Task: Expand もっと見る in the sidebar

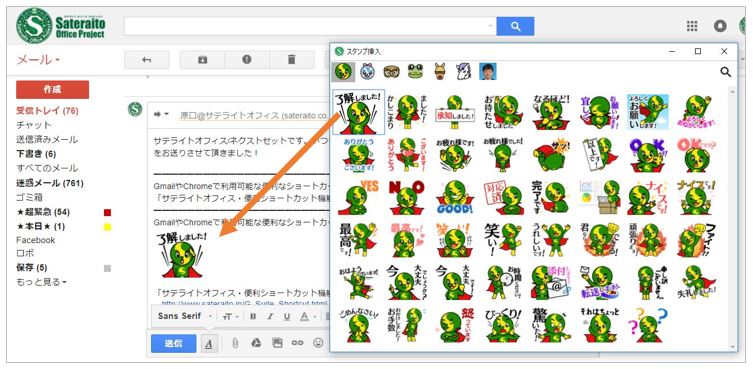Action: [x=41, y=282]
